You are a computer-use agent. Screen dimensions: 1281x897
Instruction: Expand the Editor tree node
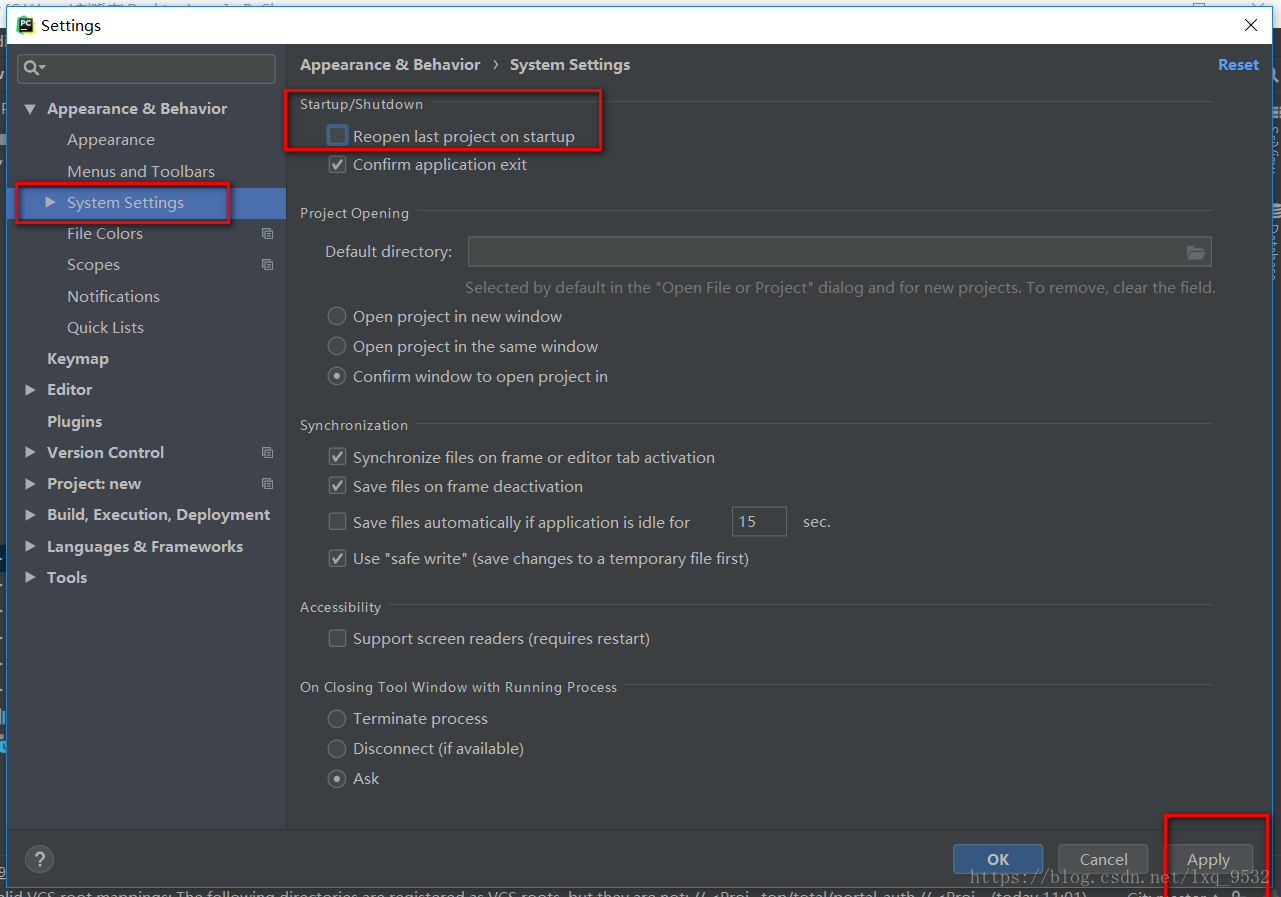(x=30, y=389)
